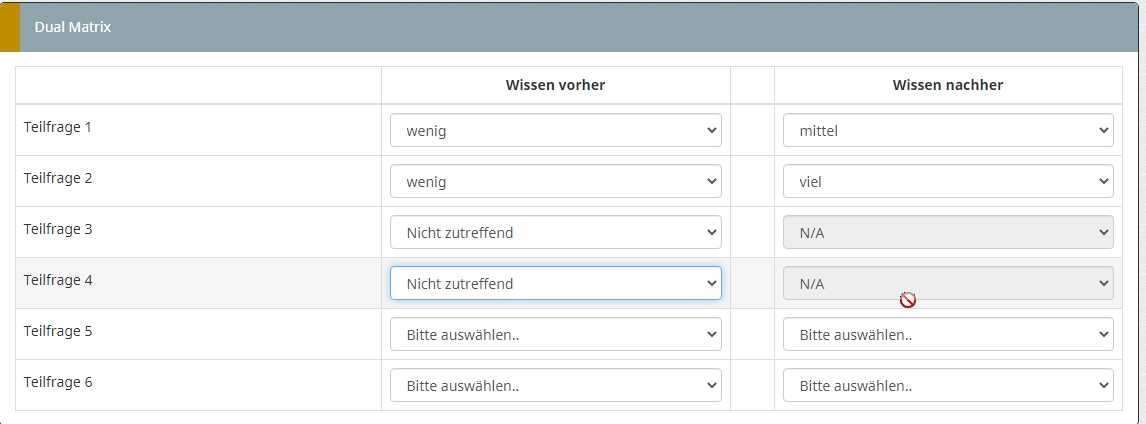Image resolution: width=1146 pixels, height=424 pixels.
Task: Open Teilfrage 1 'Wissen vorher' dropdown showing wenig
Action: (555, 130)
